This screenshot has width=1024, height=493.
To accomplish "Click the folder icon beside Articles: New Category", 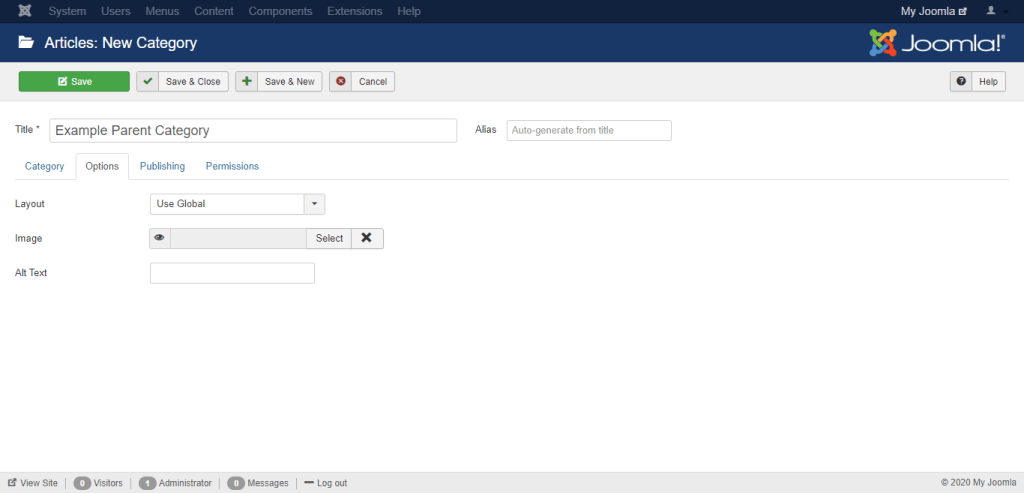I will 26,43.
